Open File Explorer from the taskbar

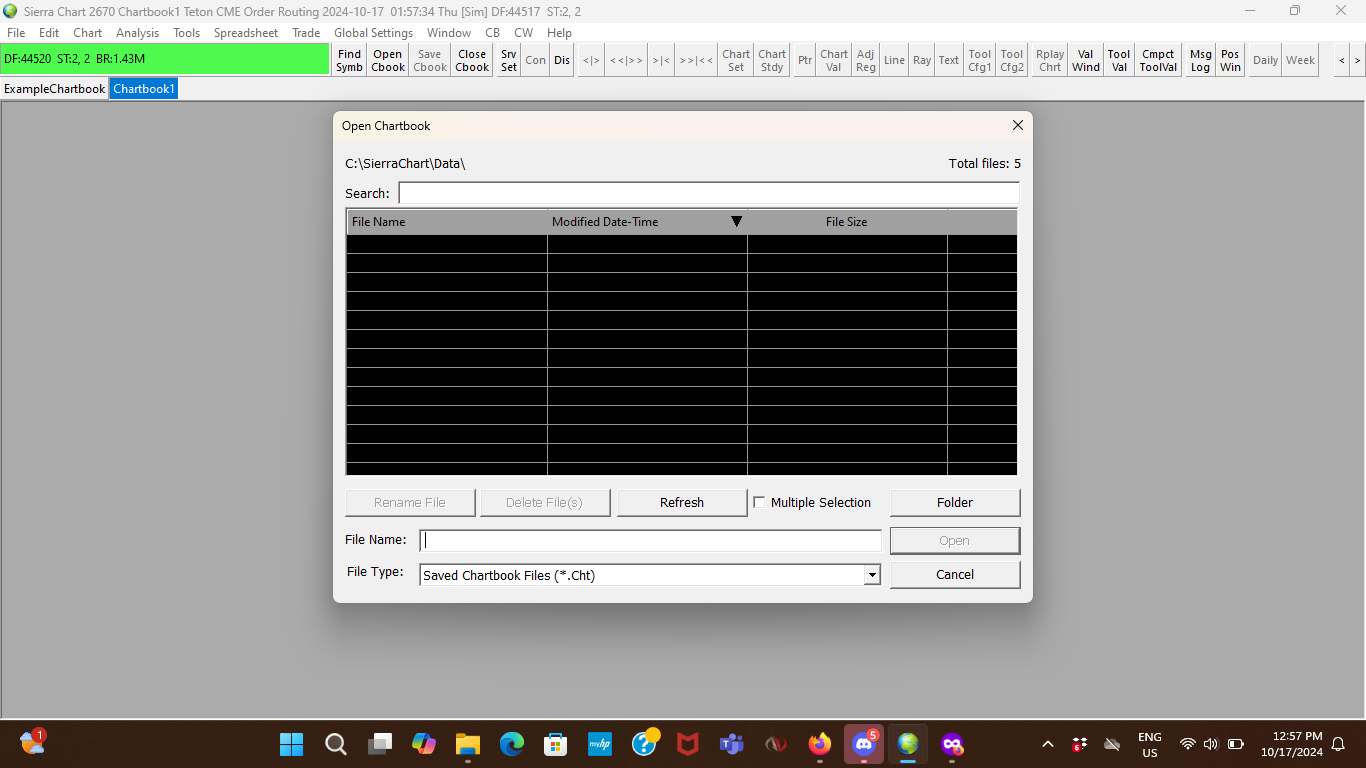click(x=468, y=744)
